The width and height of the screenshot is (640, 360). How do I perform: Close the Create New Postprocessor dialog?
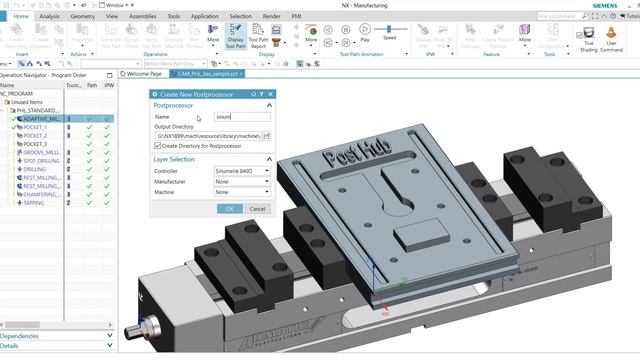pos(270,94)
